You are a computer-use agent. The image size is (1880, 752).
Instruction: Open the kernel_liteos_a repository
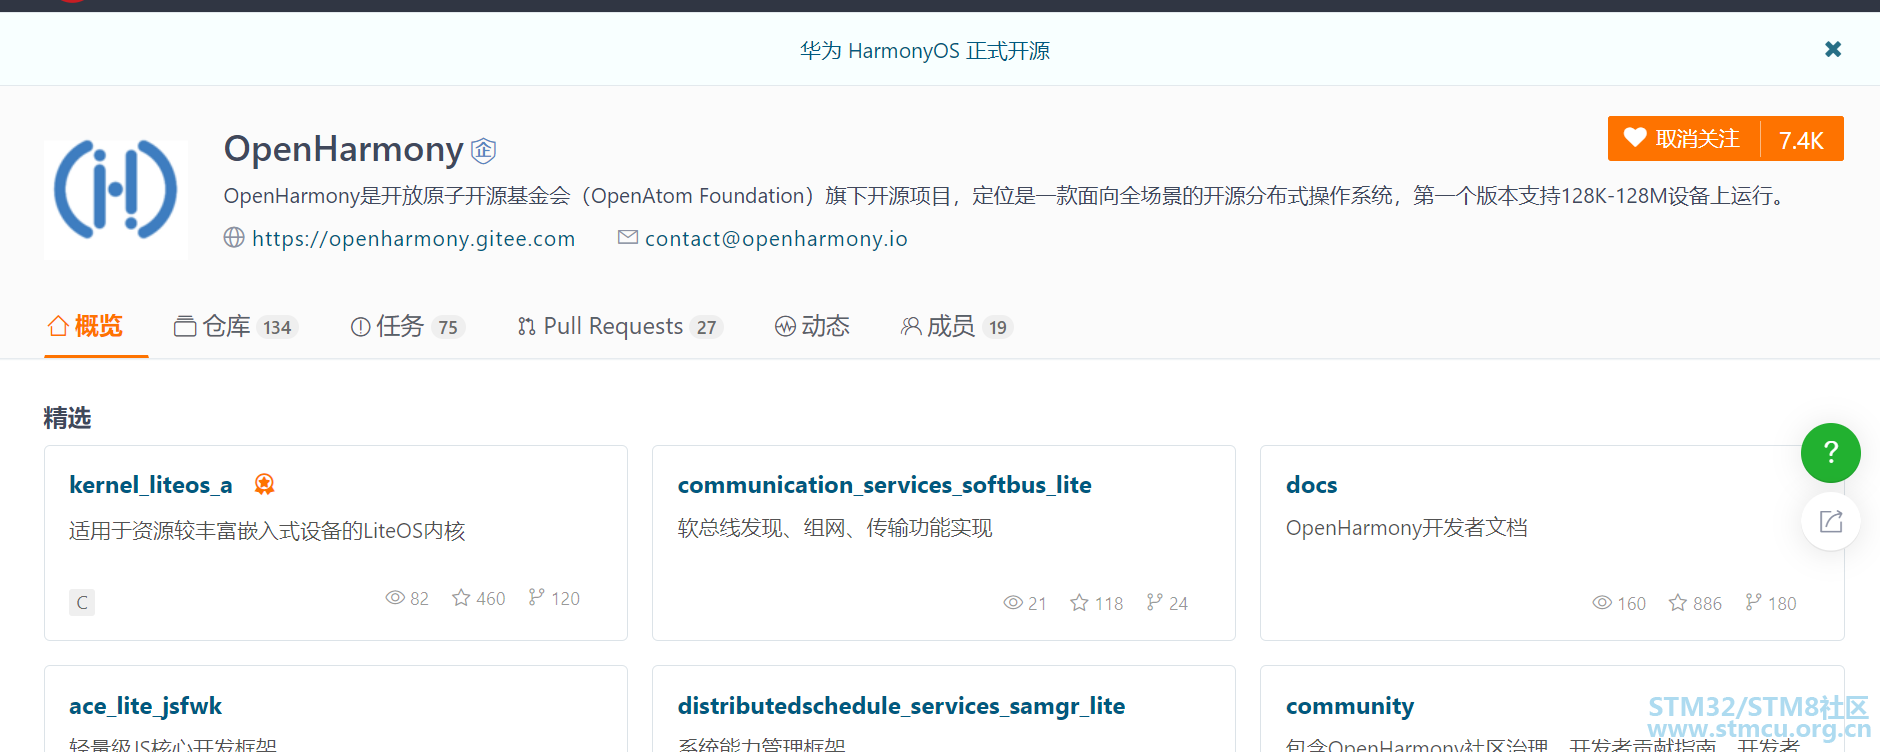(151, 485)
